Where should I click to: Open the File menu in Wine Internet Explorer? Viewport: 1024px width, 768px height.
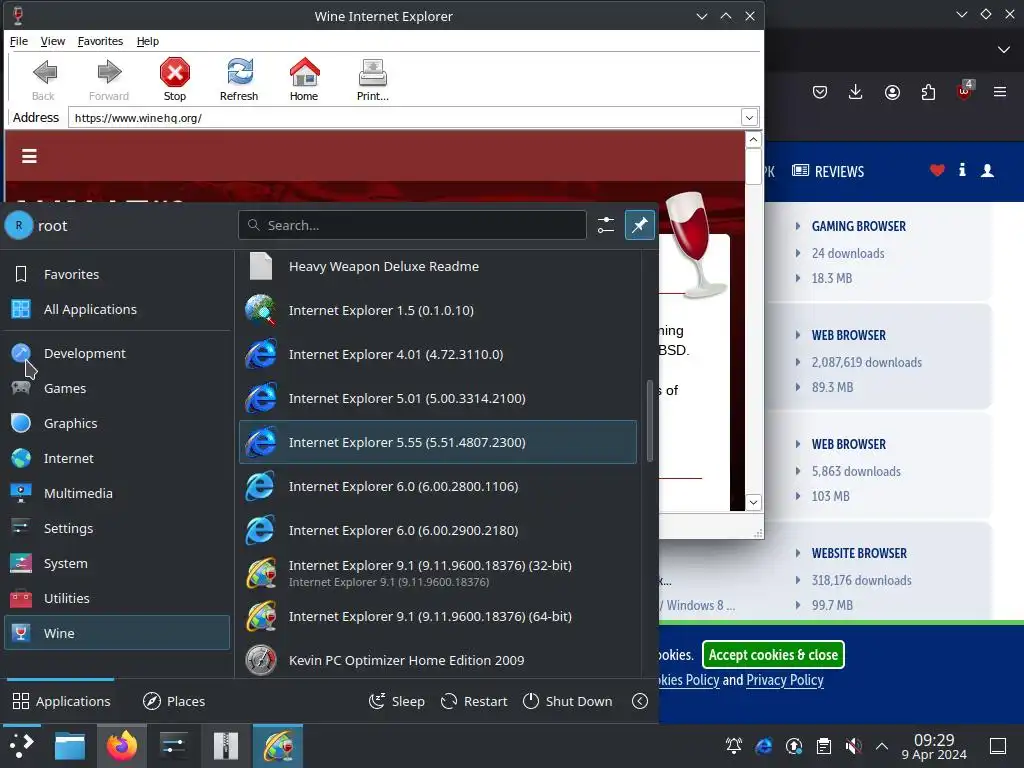click(19, 41)
